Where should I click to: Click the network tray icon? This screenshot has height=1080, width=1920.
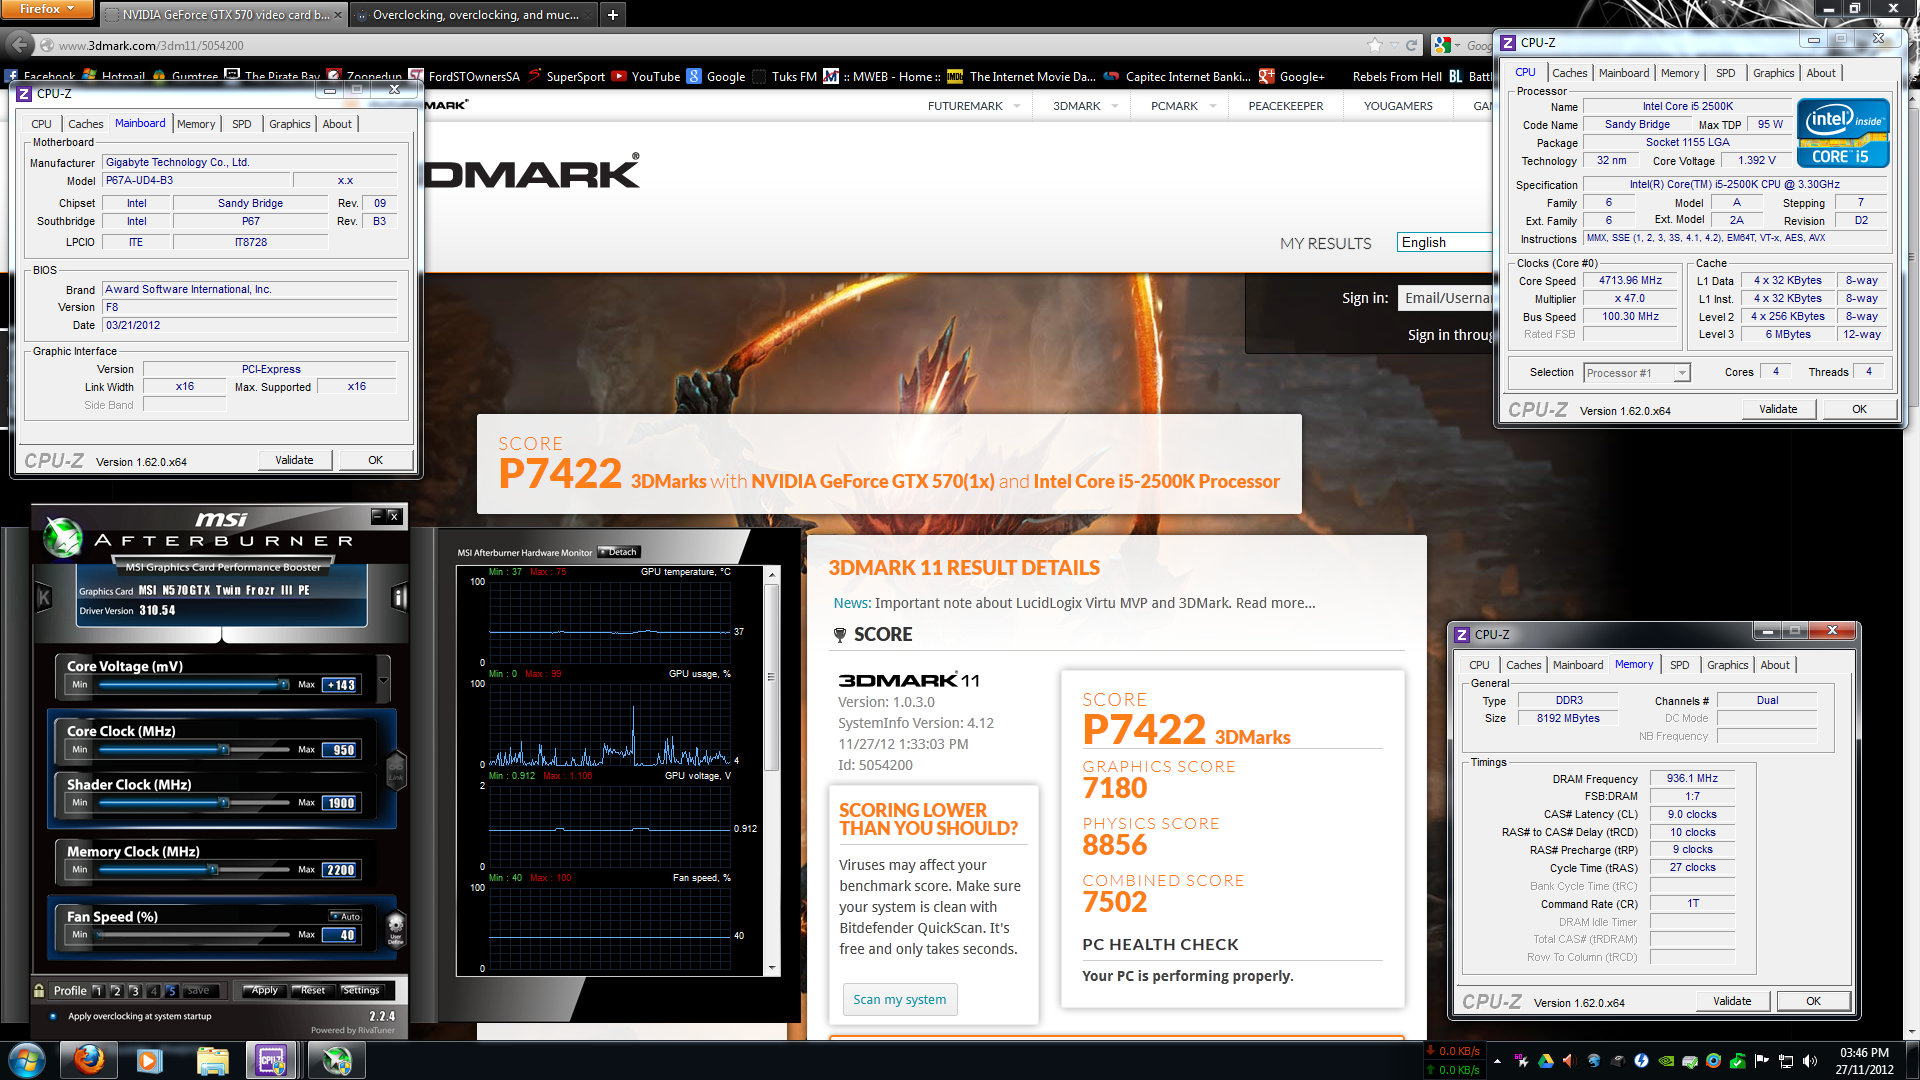pos(1786,1061)
